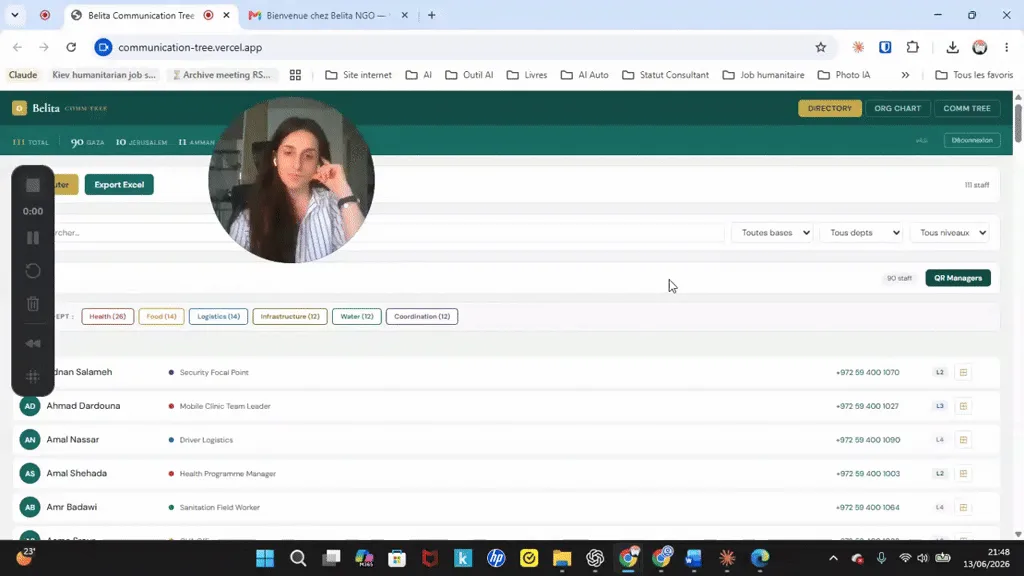
Task: Pause the screen recording
Action: click(33, 238)
